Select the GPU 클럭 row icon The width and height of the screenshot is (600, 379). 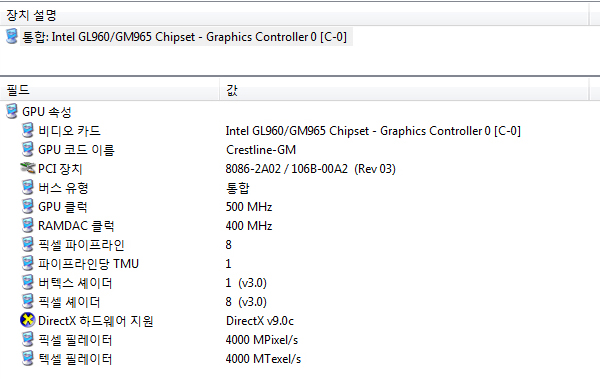(x=28, y=206)
